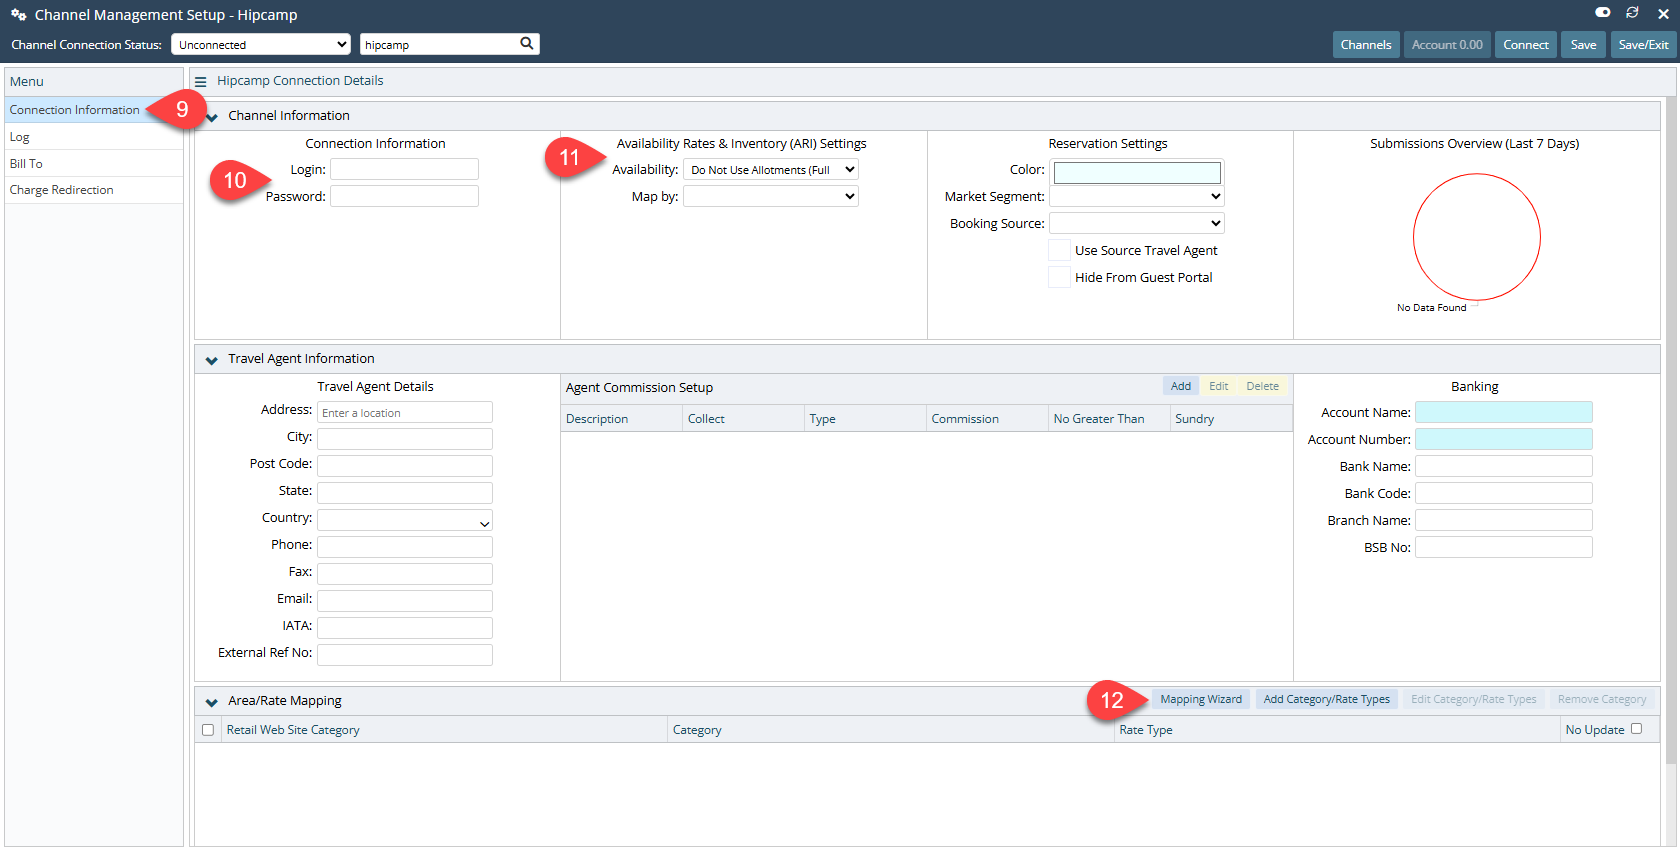Click the Commission column header
Screen dimensions: 1680x851
987,419
